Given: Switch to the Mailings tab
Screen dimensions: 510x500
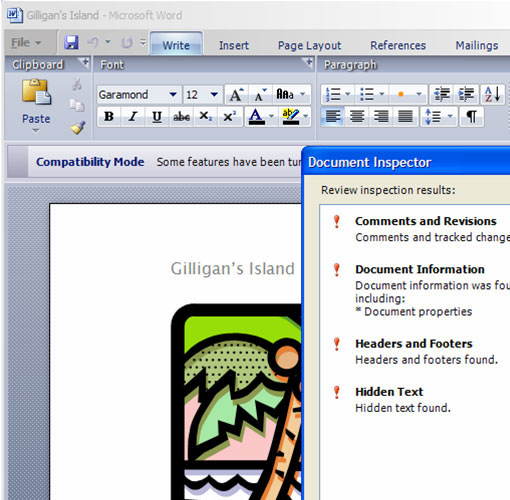Looking at the screenshot, I should pos(477,45).
